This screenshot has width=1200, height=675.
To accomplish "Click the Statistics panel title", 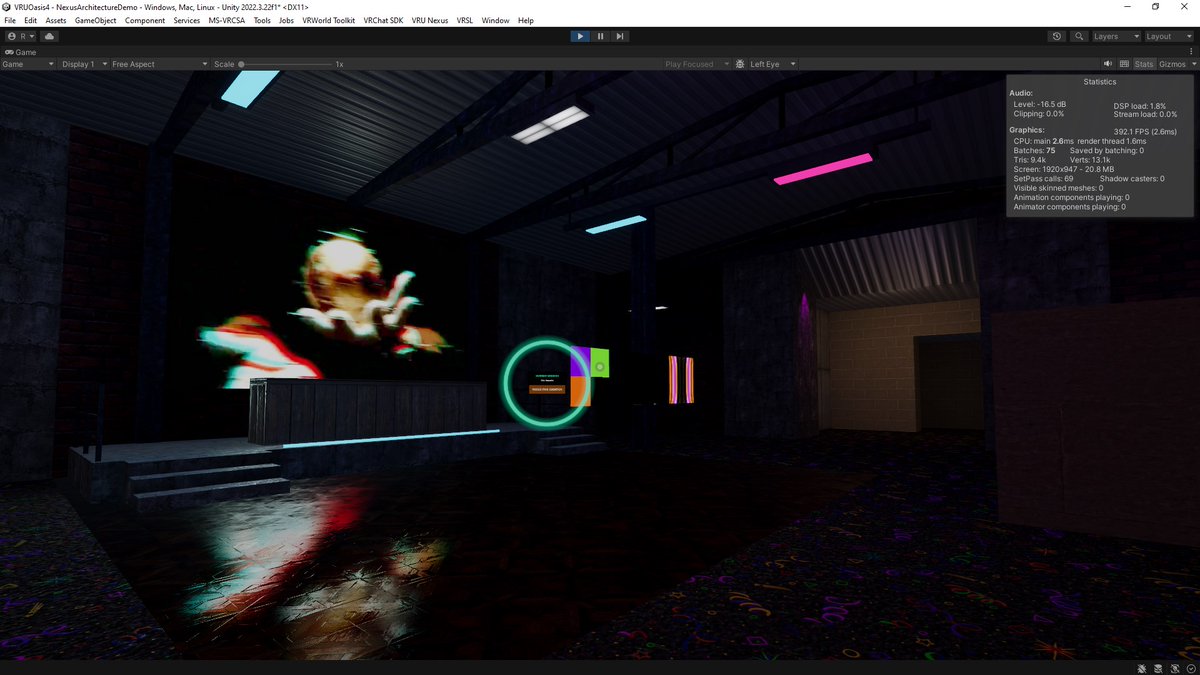I will (x=1100, y=82).
